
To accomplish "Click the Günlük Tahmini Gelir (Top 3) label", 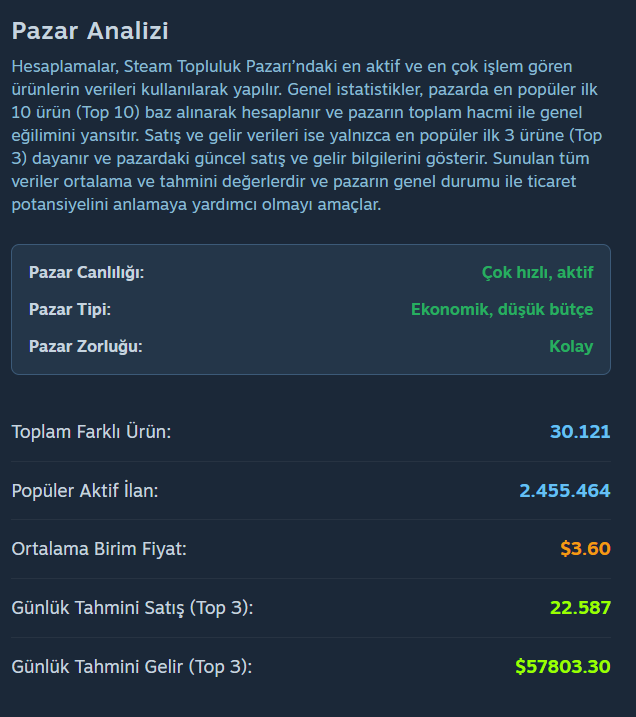I will [132, 667].
